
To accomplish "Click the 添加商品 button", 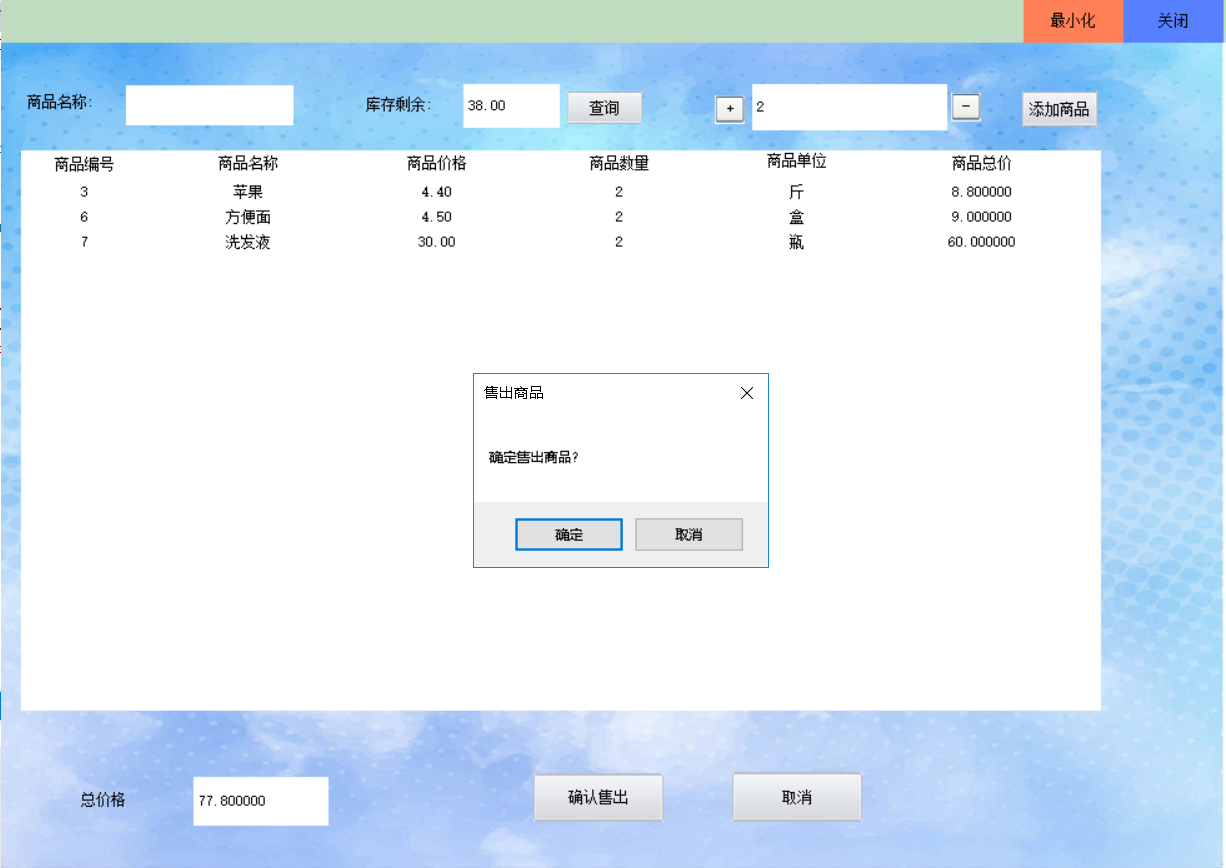I will pos(1058,109).
